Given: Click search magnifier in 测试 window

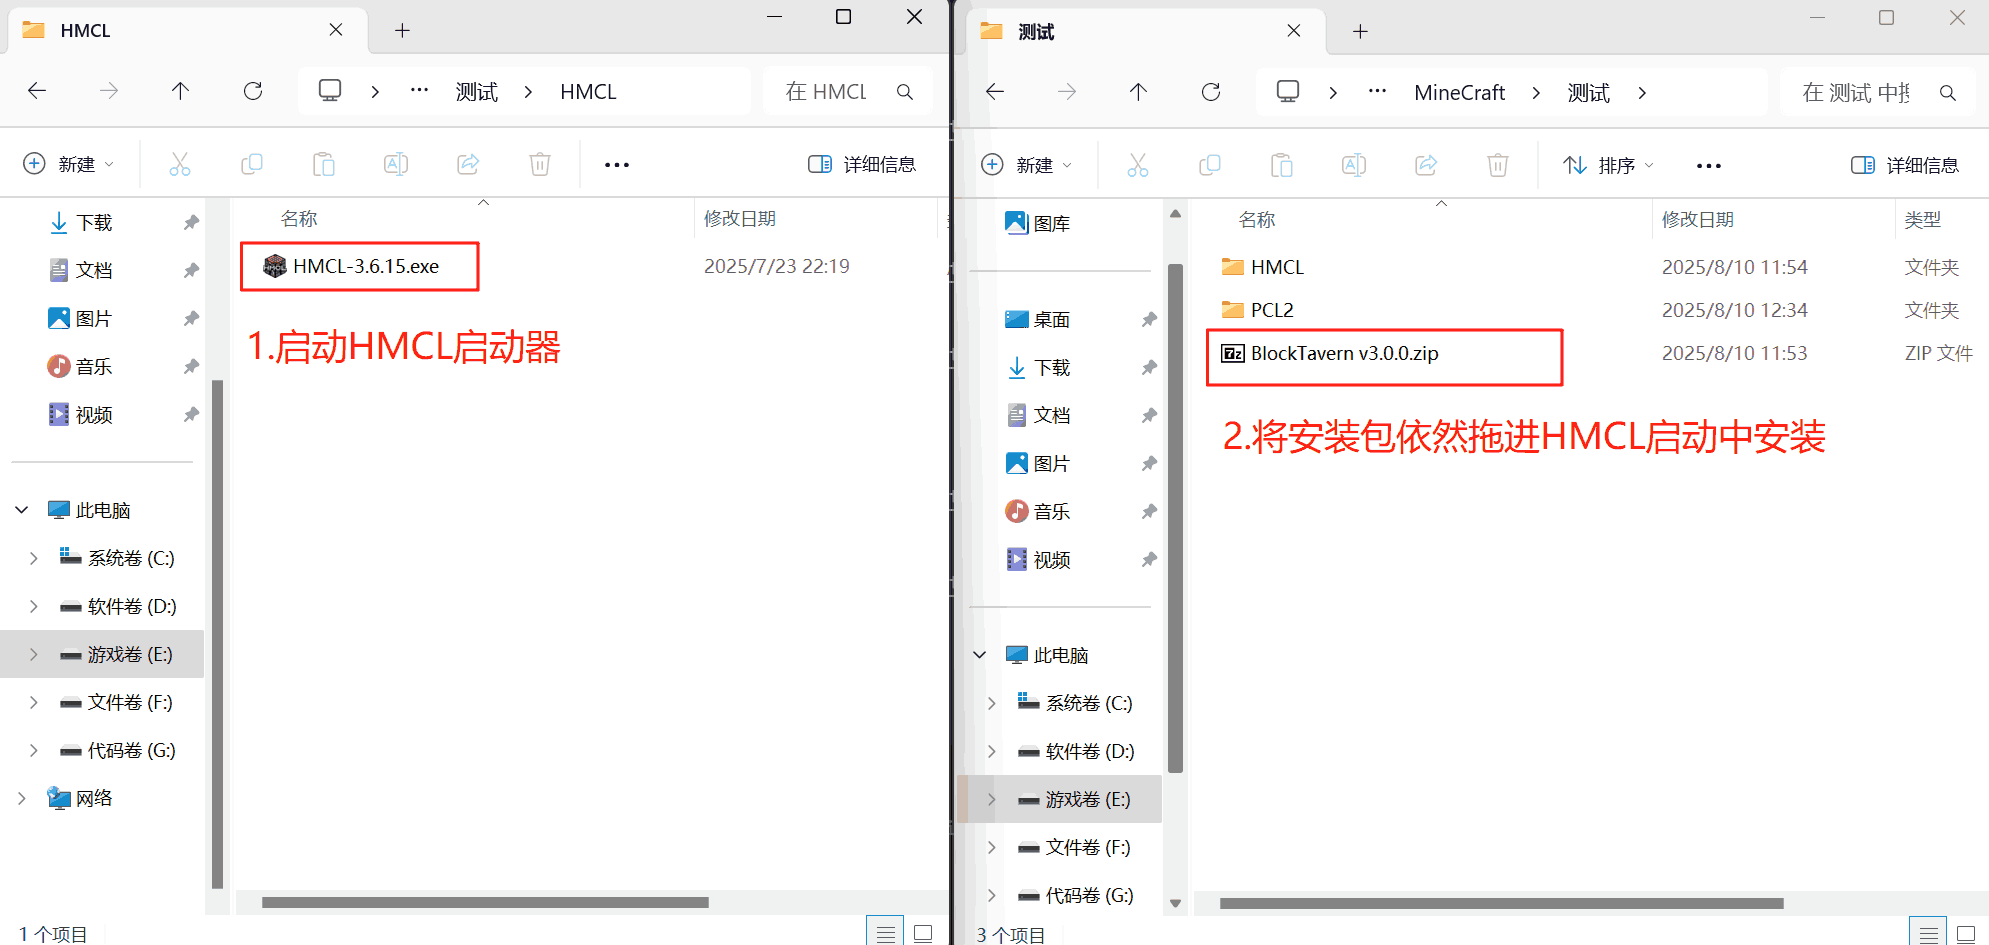Looking at the screenshot, I should [1948, 92].
